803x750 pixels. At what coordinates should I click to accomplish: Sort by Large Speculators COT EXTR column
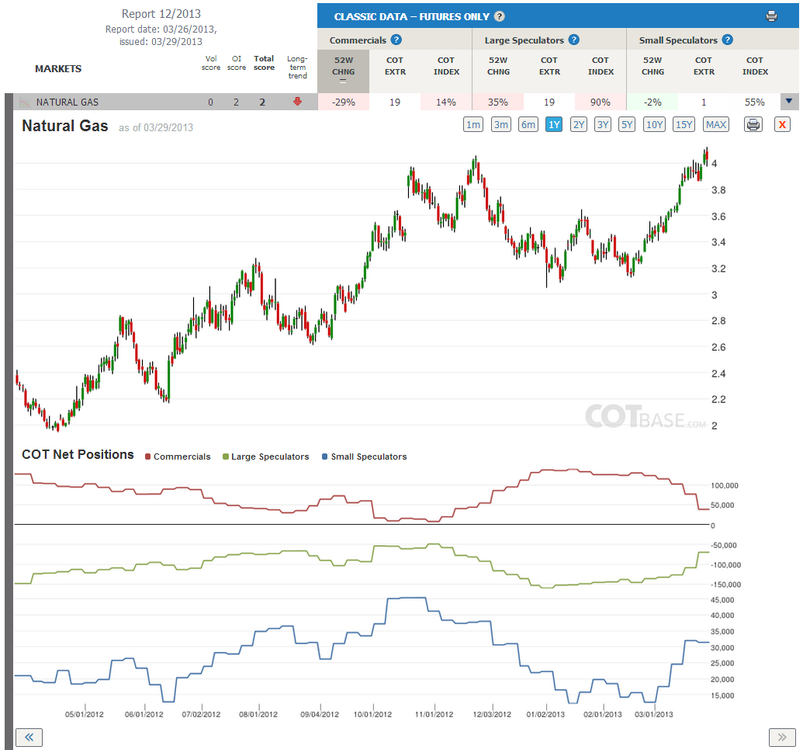549,66
